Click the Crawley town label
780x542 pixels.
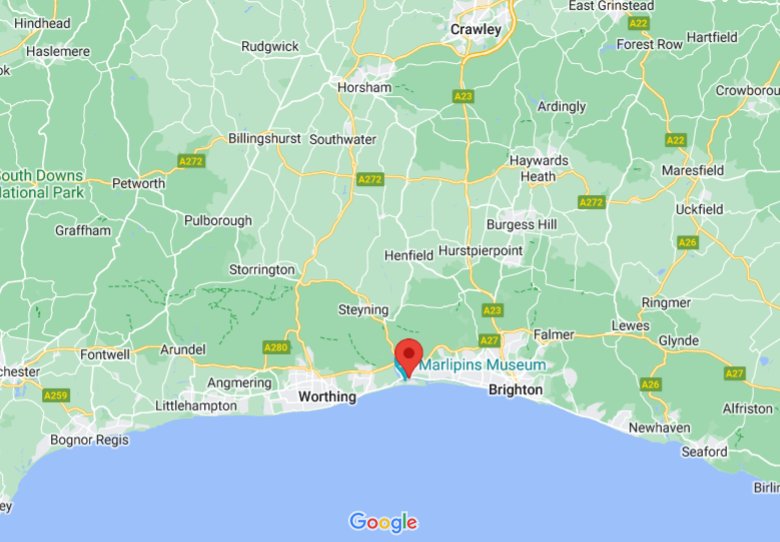pos(476,29)
